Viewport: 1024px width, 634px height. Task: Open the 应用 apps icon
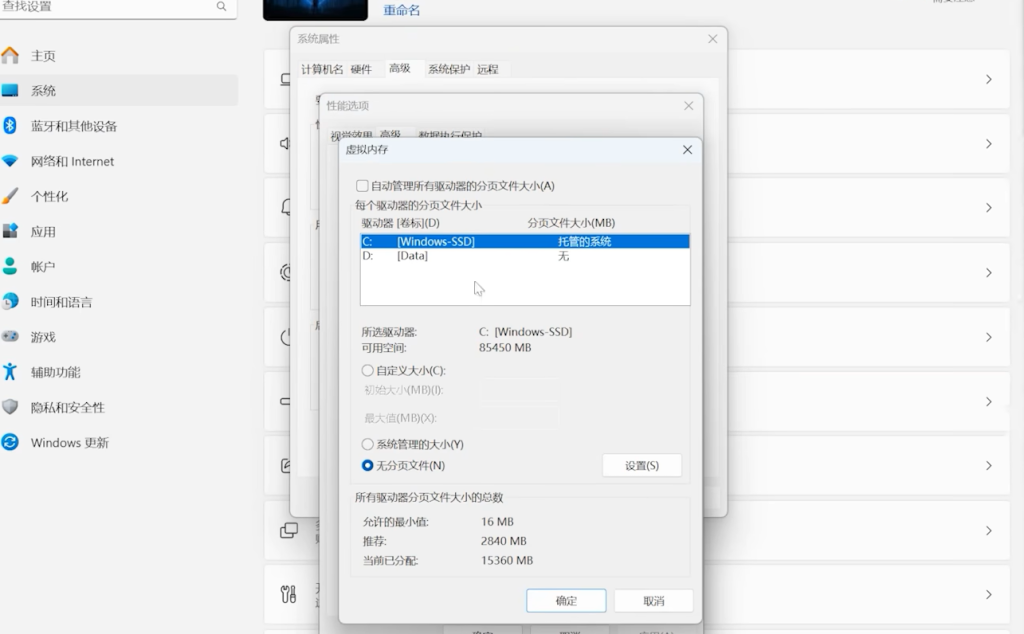point(11,231)
